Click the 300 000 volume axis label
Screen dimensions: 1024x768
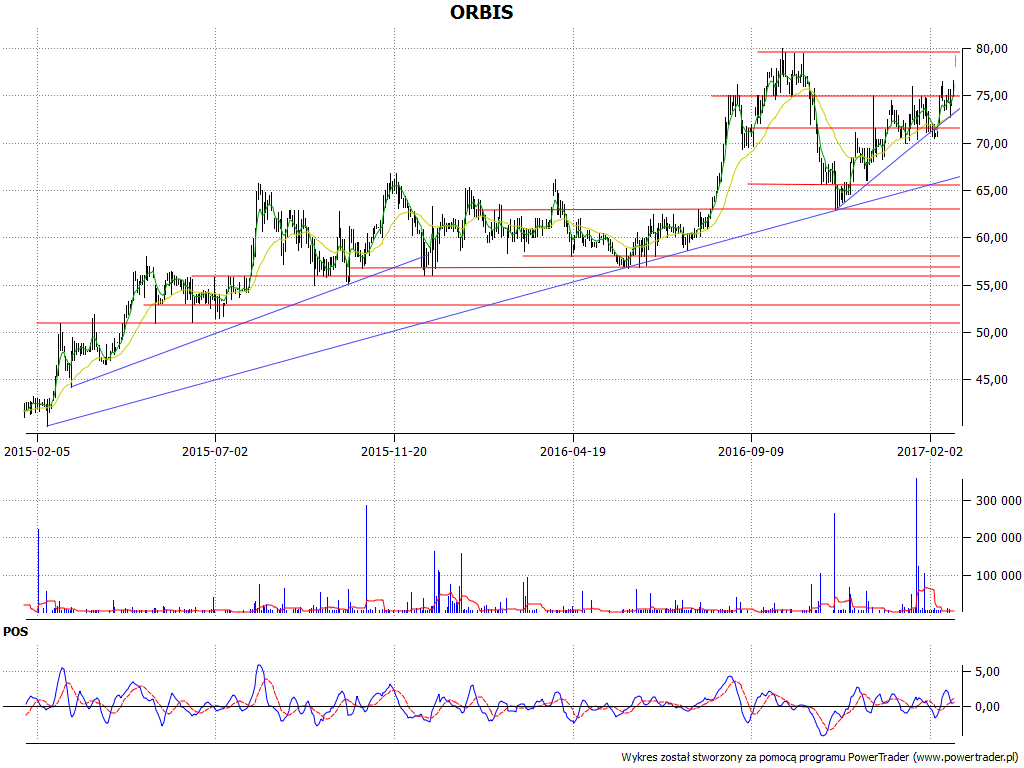(999, 501)
